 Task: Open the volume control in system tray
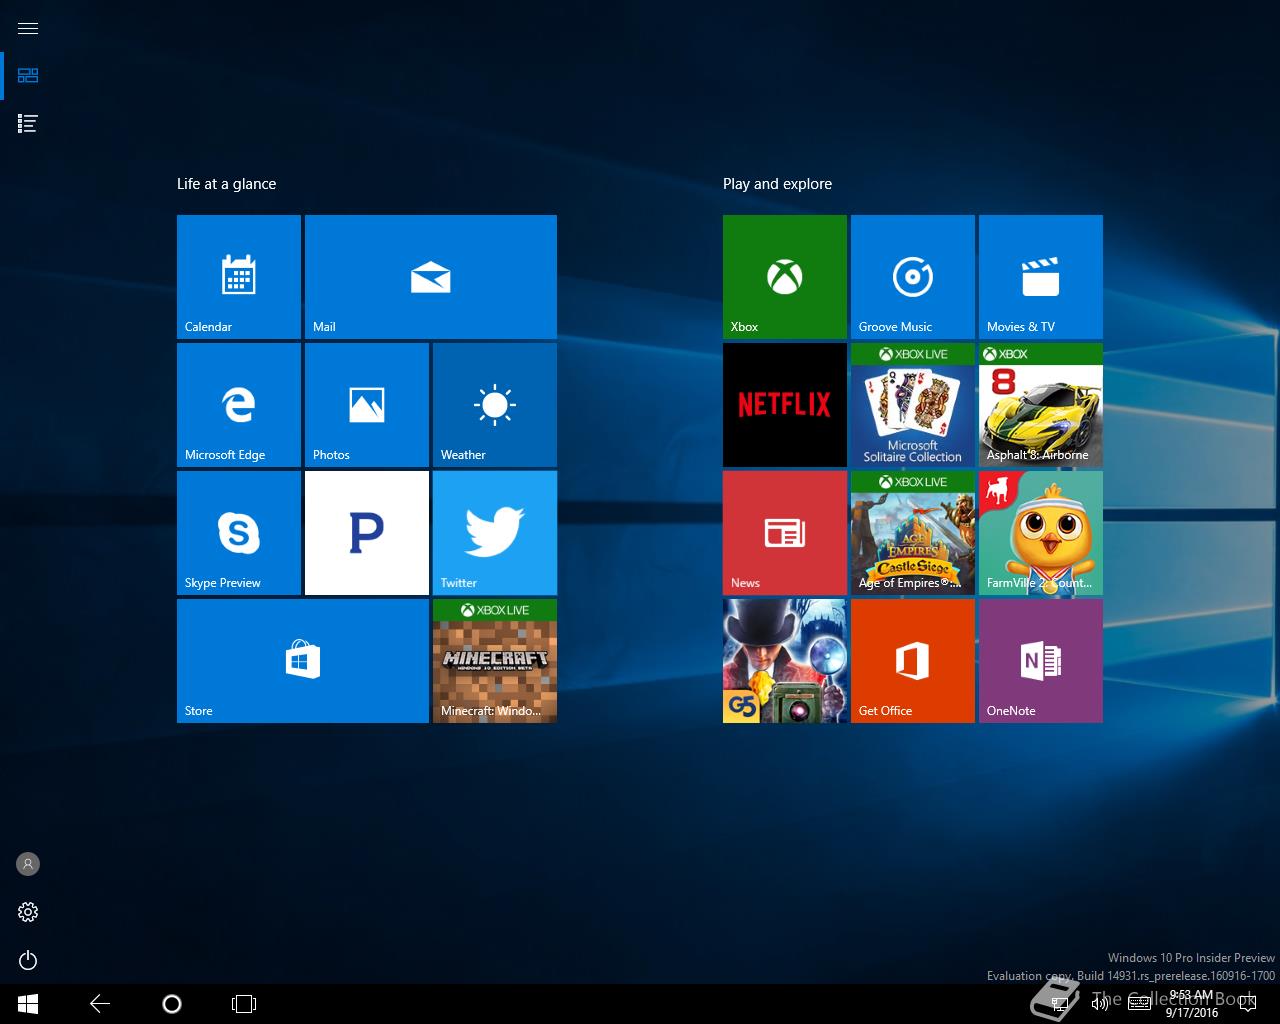(1100, 1004)
